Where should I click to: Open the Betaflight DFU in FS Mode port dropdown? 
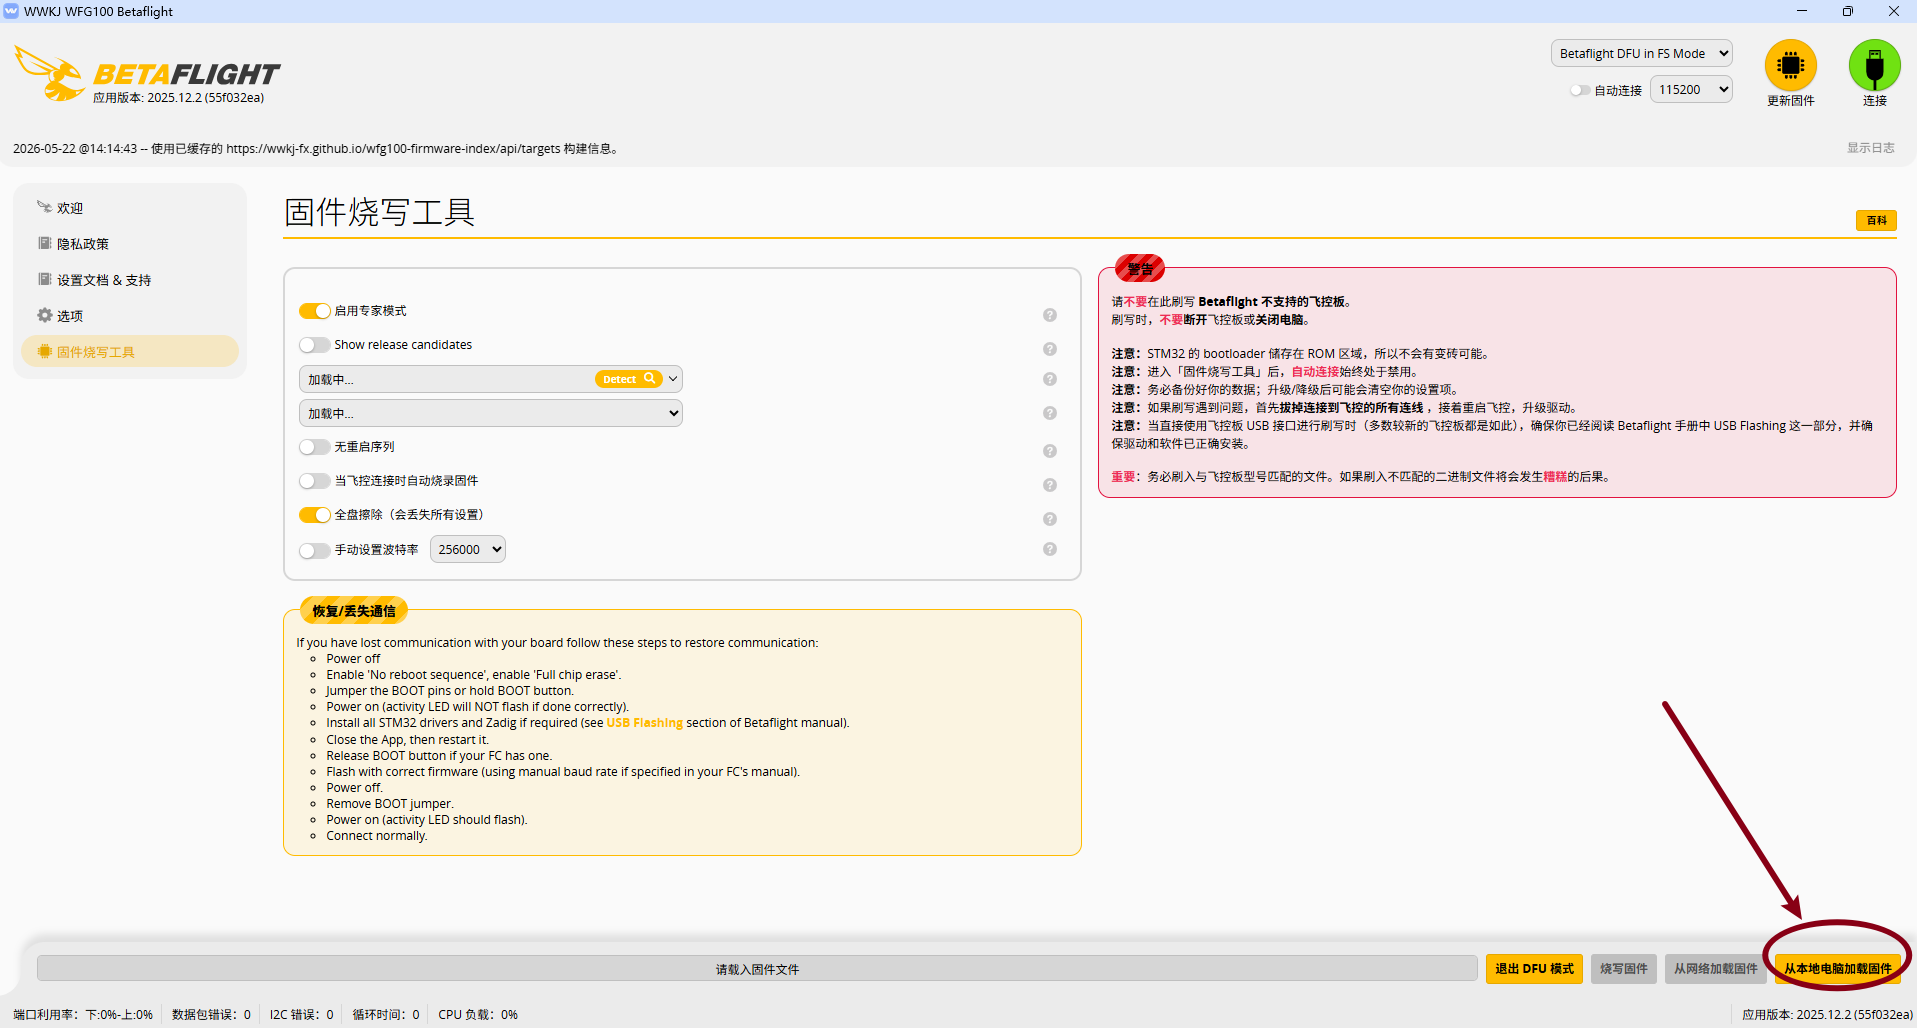tap(1642, 54)
